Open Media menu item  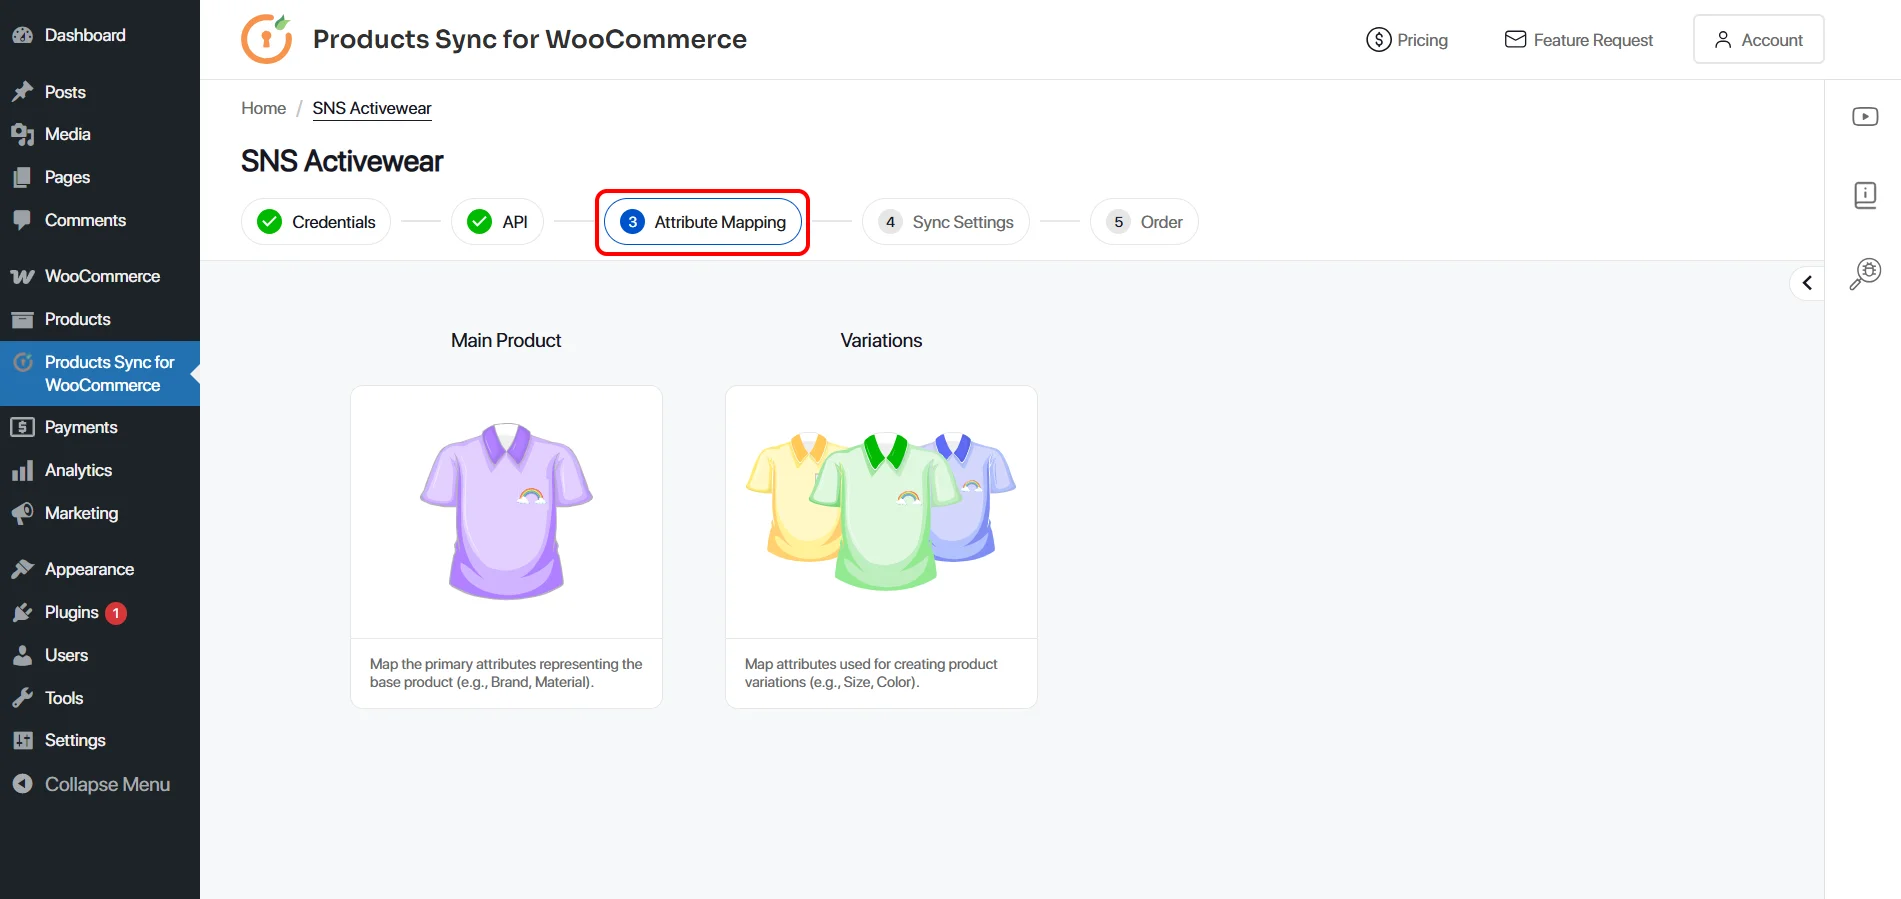coord(100,134)
